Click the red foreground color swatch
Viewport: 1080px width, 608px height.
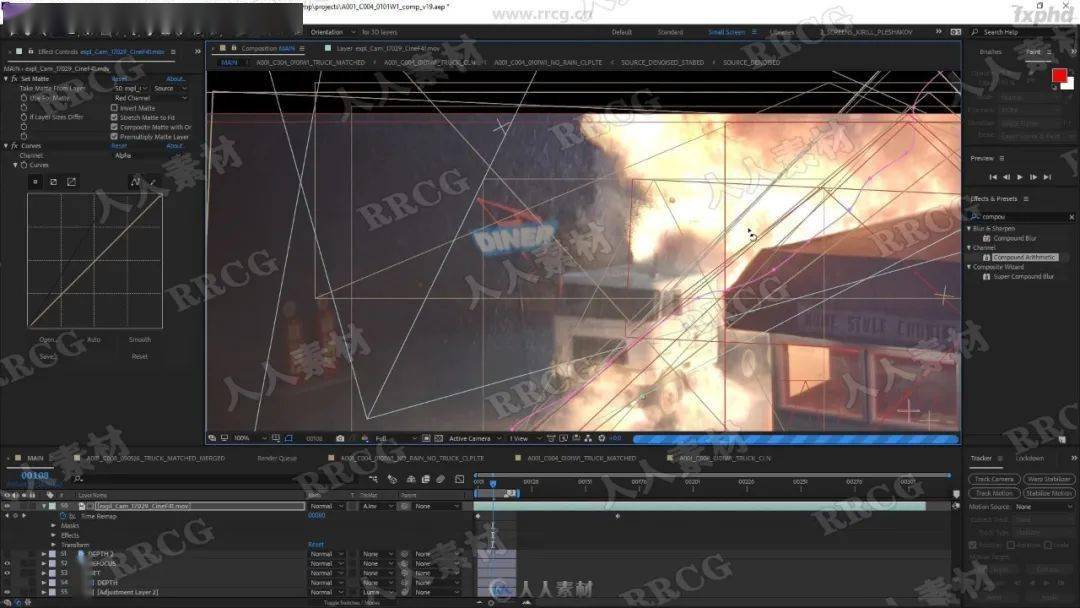tap(1059, 74)
